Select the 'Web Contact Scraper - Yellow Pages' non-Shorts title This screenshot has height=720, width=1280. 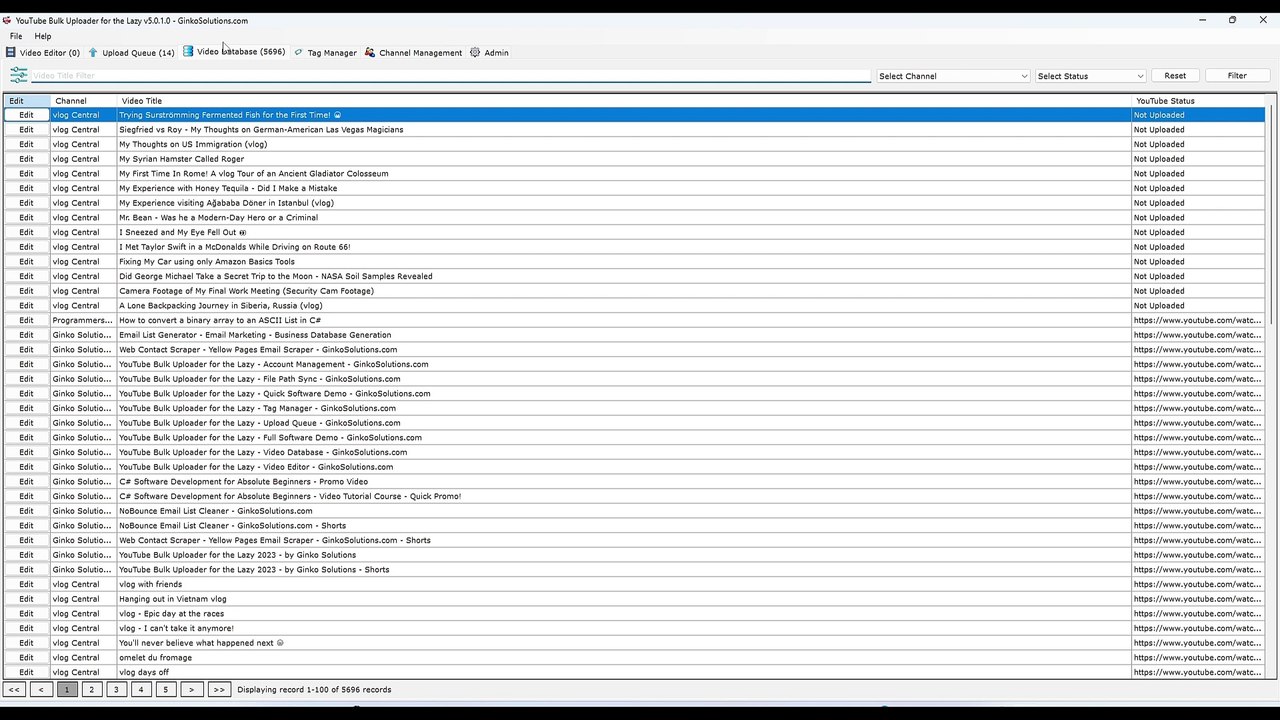tap(258, 349)
